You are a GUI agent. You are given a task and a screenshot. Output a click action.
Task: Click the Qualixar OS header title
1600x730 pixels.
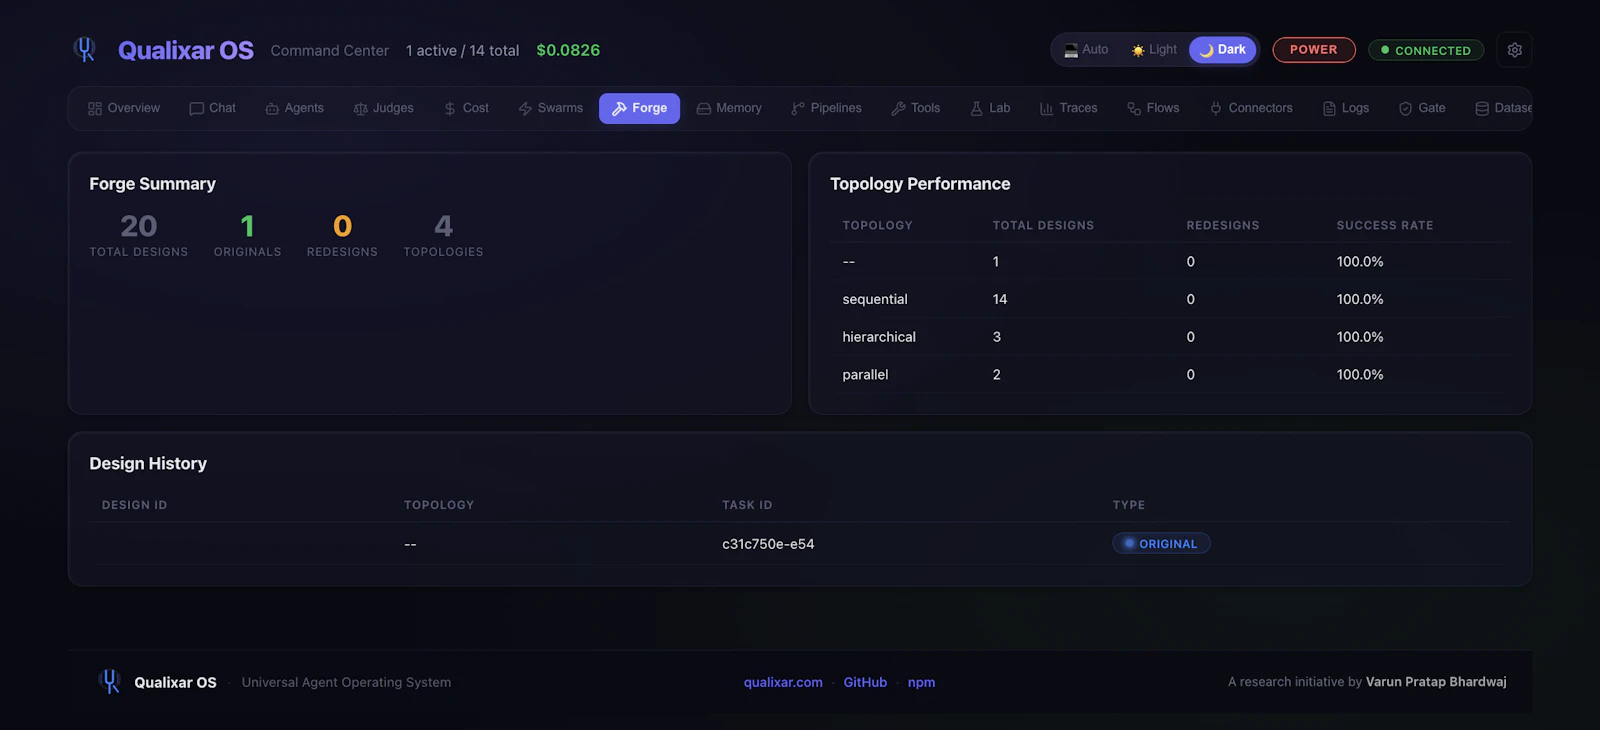pyautogui.click(x=186, y=50)
